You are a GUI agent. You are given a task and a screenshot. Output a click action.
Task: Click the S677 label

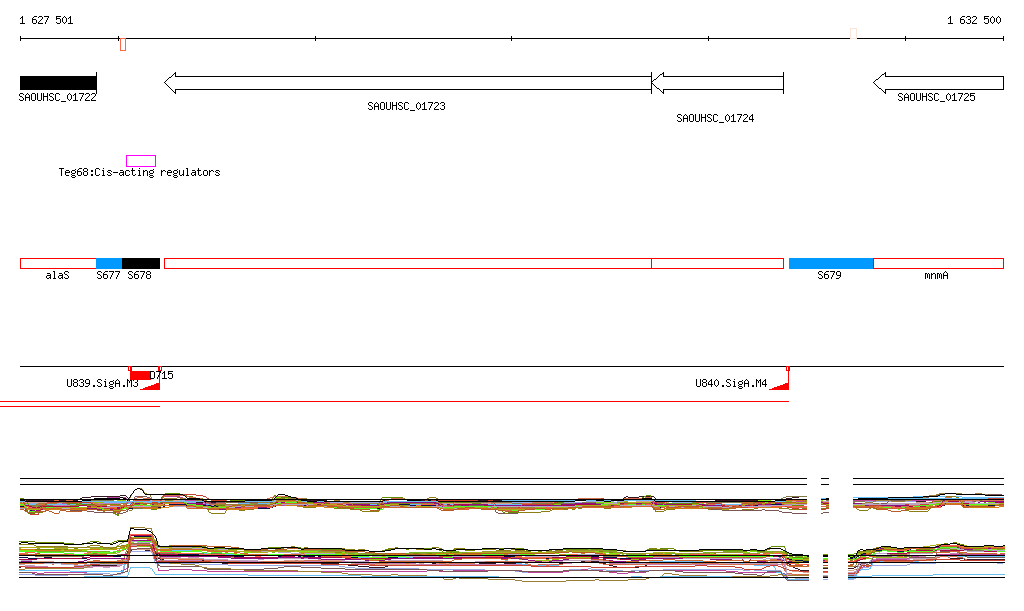(x=108, y=275)
